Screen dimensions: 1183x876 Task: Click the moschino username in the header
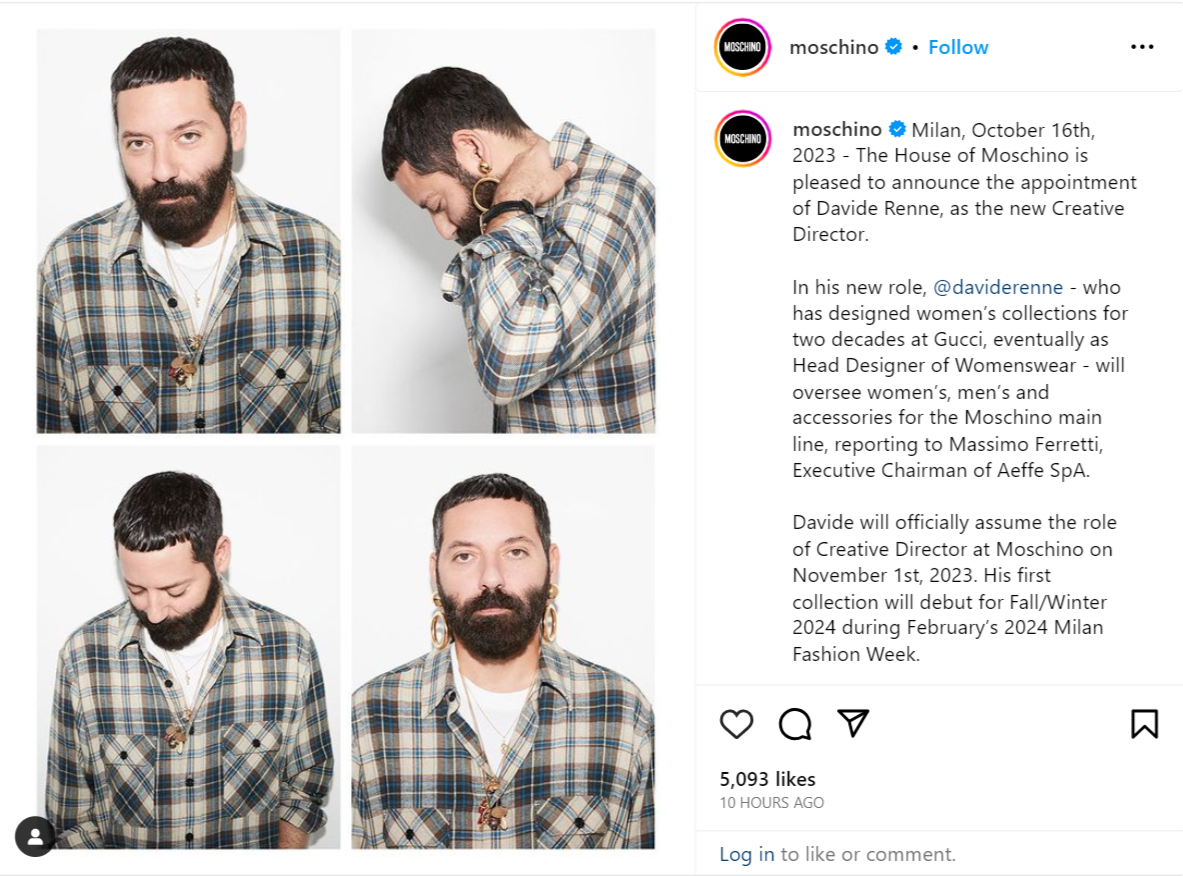[834, 47]
